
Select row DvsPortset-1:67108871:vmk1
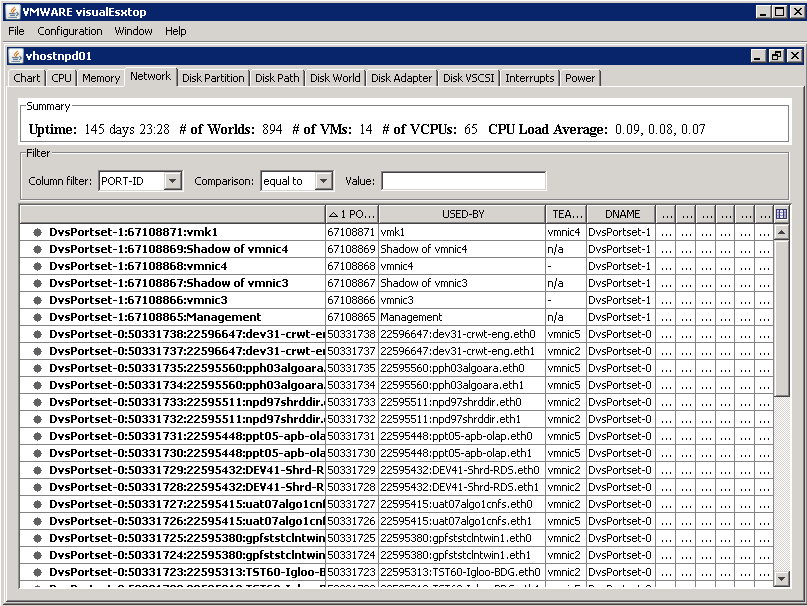pyautogui.click(x=397, y=232)
